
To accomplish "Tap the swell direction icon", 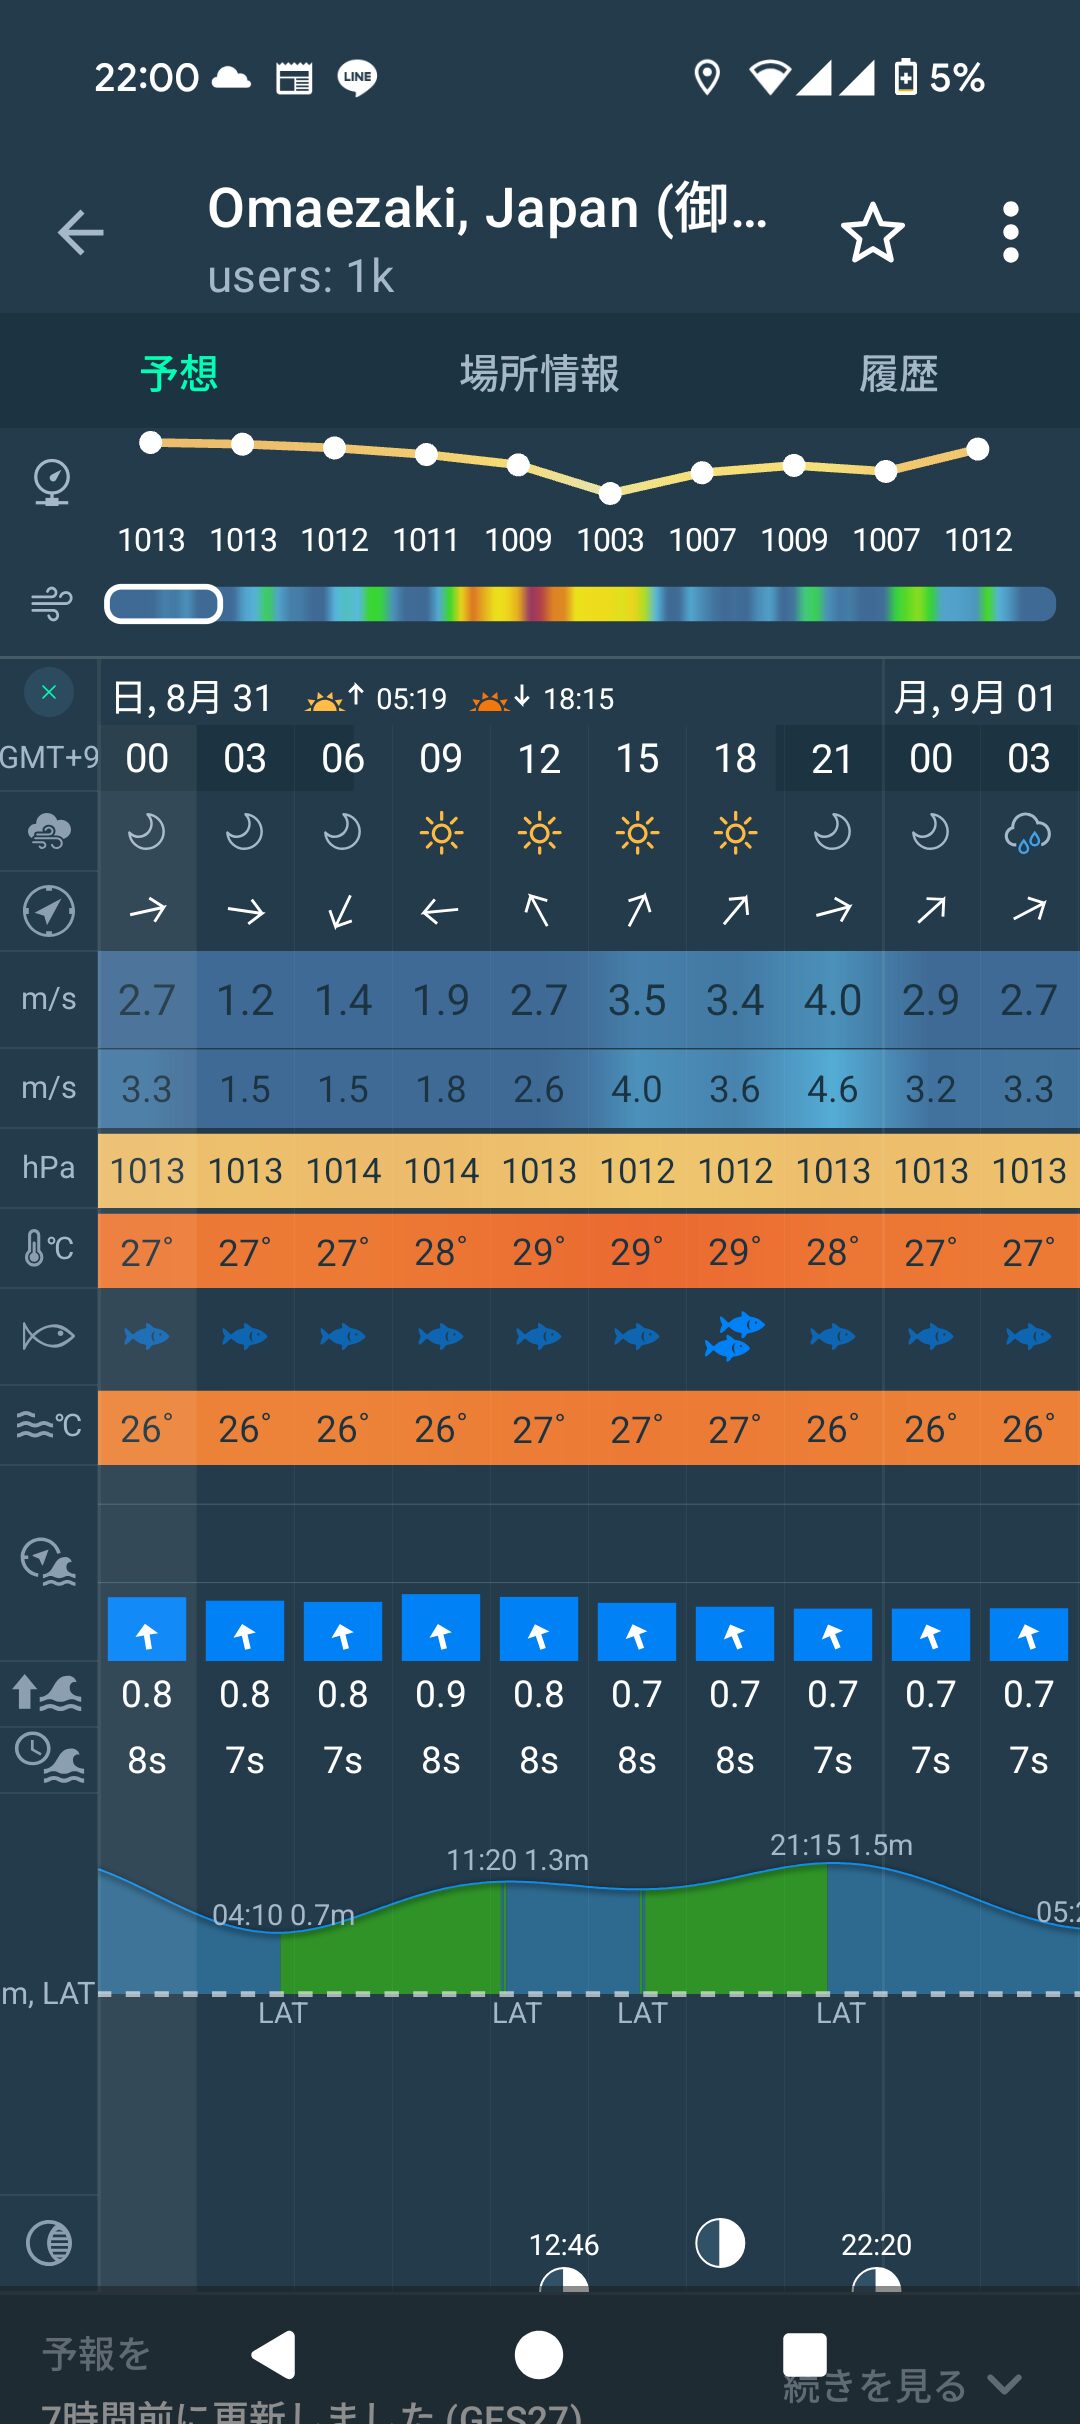I will point(49,1562).
